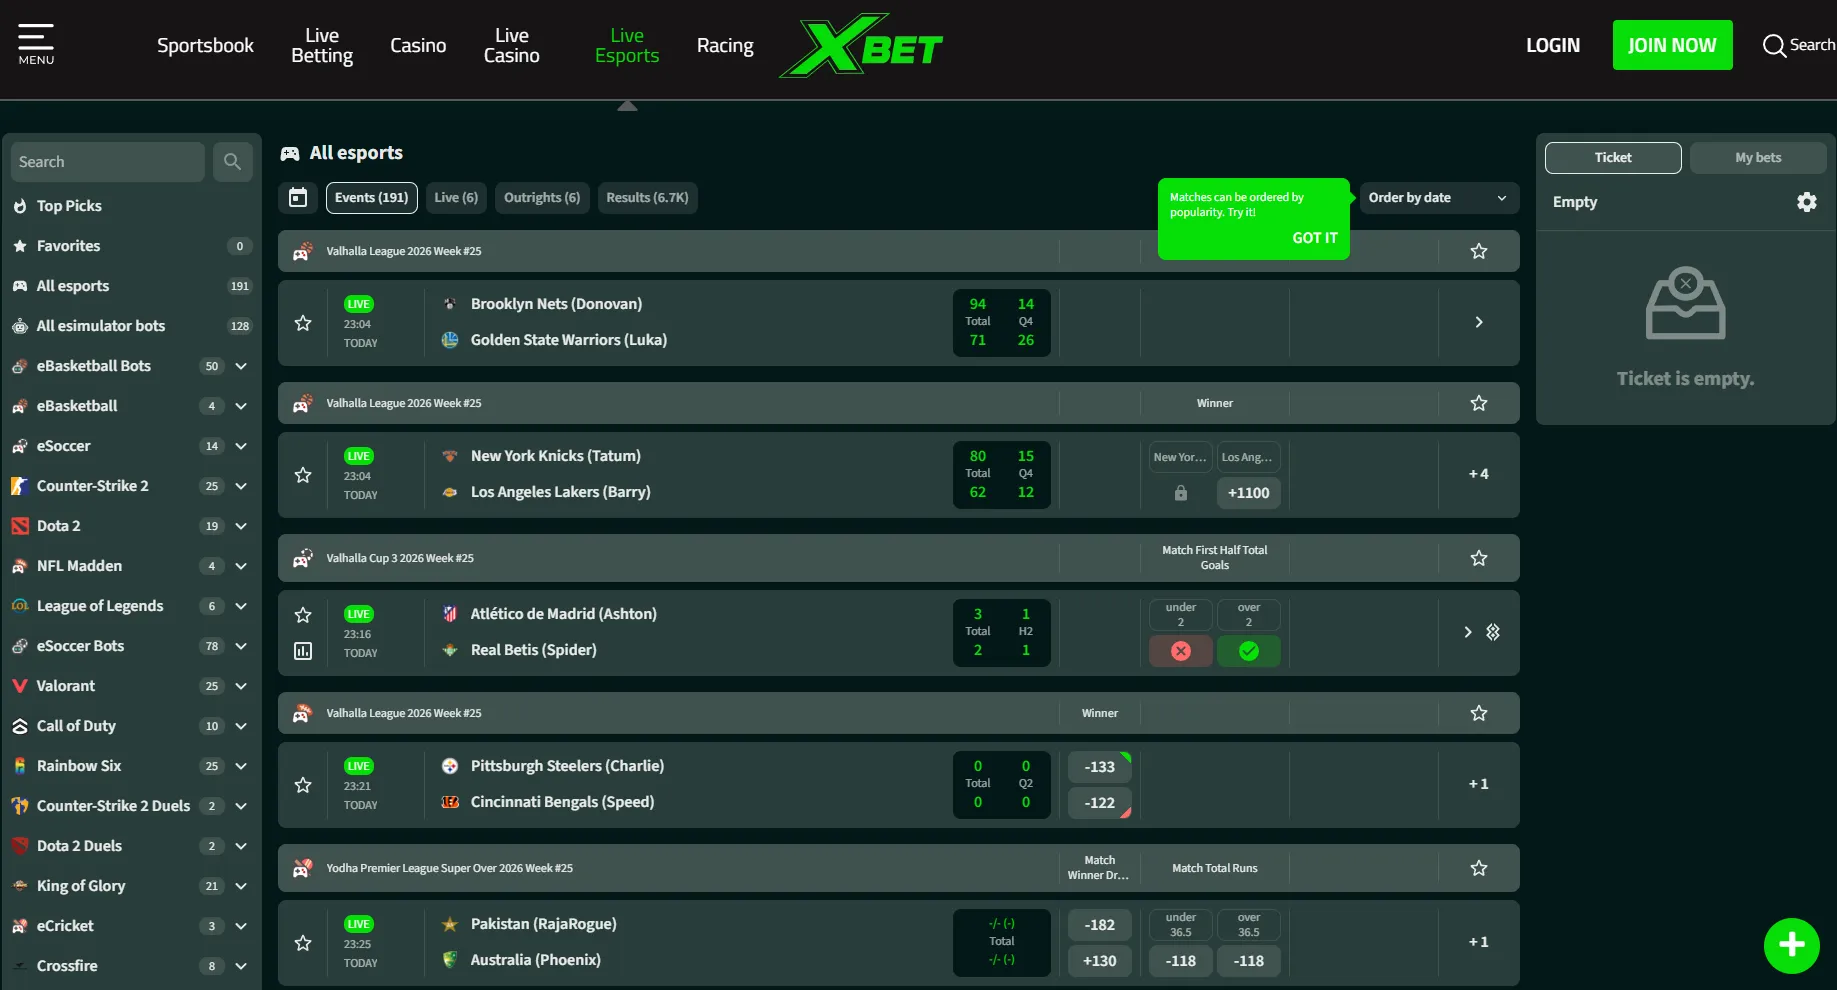Bet on Los Angeles Lakers at +1100

[1249, 493]
